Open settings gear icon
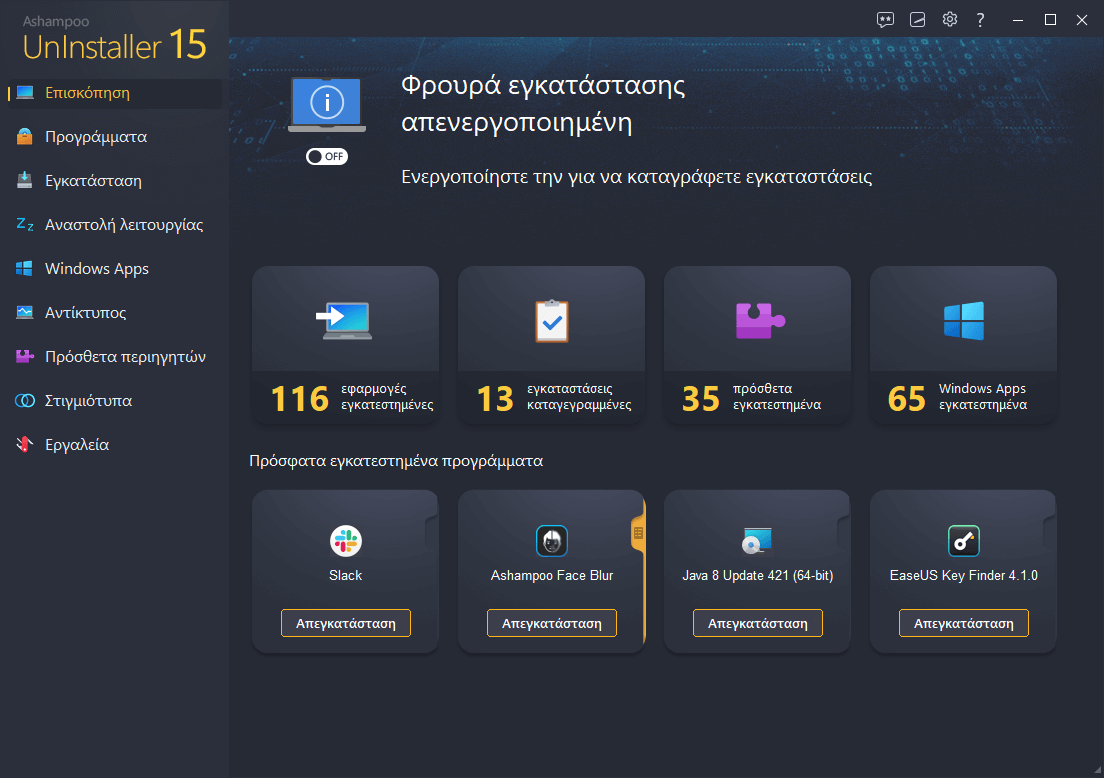Screen dimensions: 1104x778 click(x=950, y=20)
